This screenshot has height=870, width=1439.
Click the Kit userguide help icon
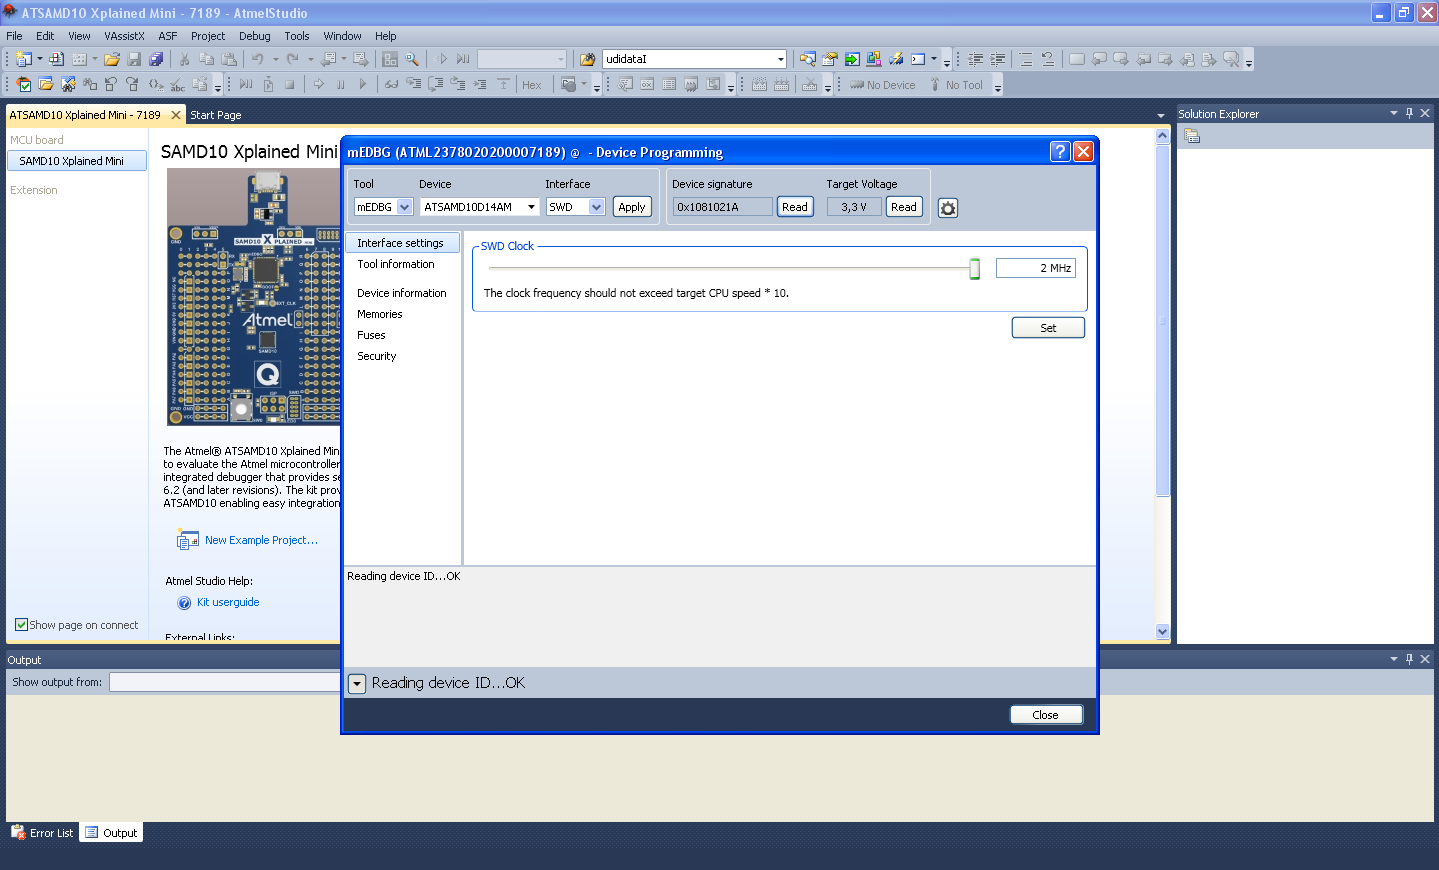184,602
